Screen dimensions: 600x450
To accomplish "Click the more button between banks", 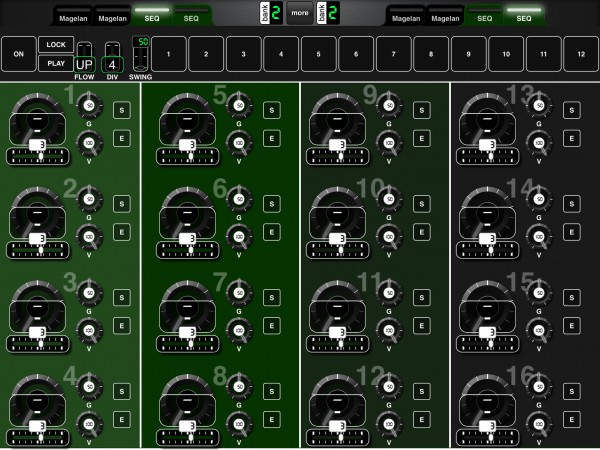I will coord(300,13).
